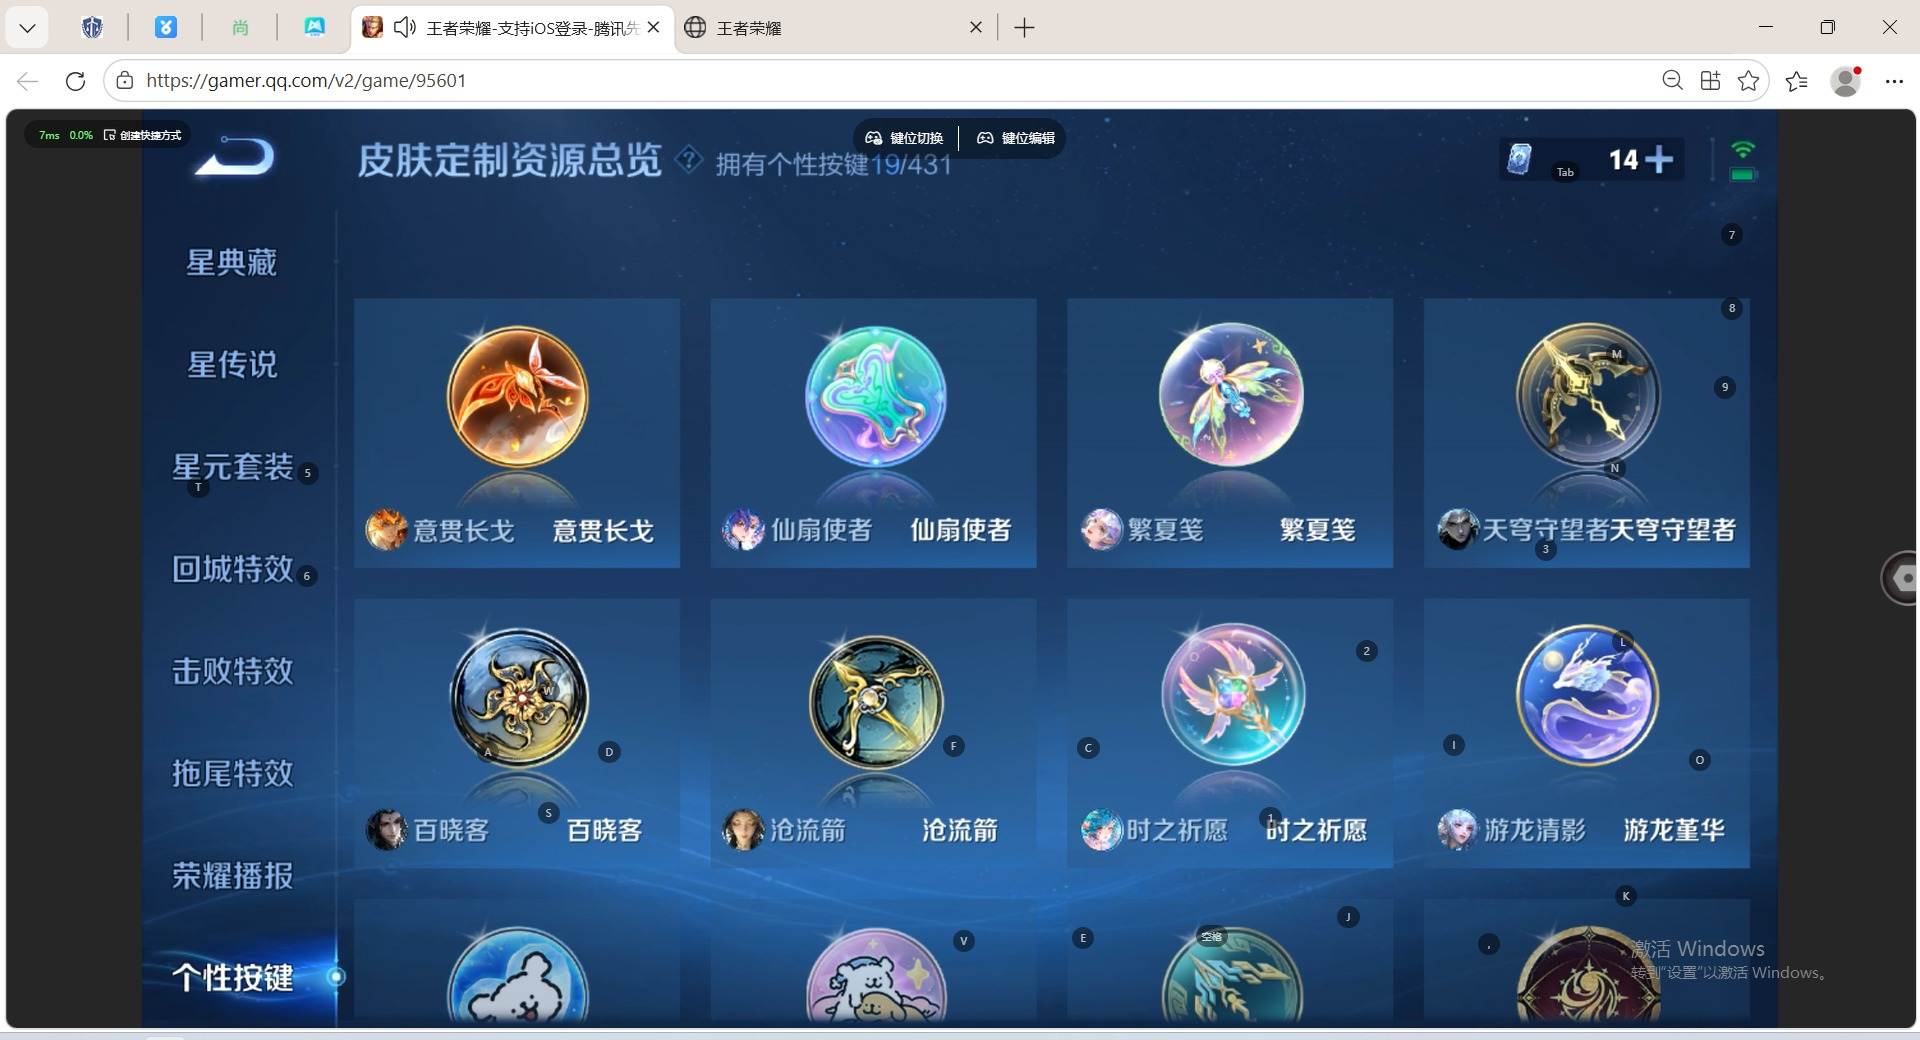
Task: Expand the tab search dropdown chevron
Action: click(27, 28)
